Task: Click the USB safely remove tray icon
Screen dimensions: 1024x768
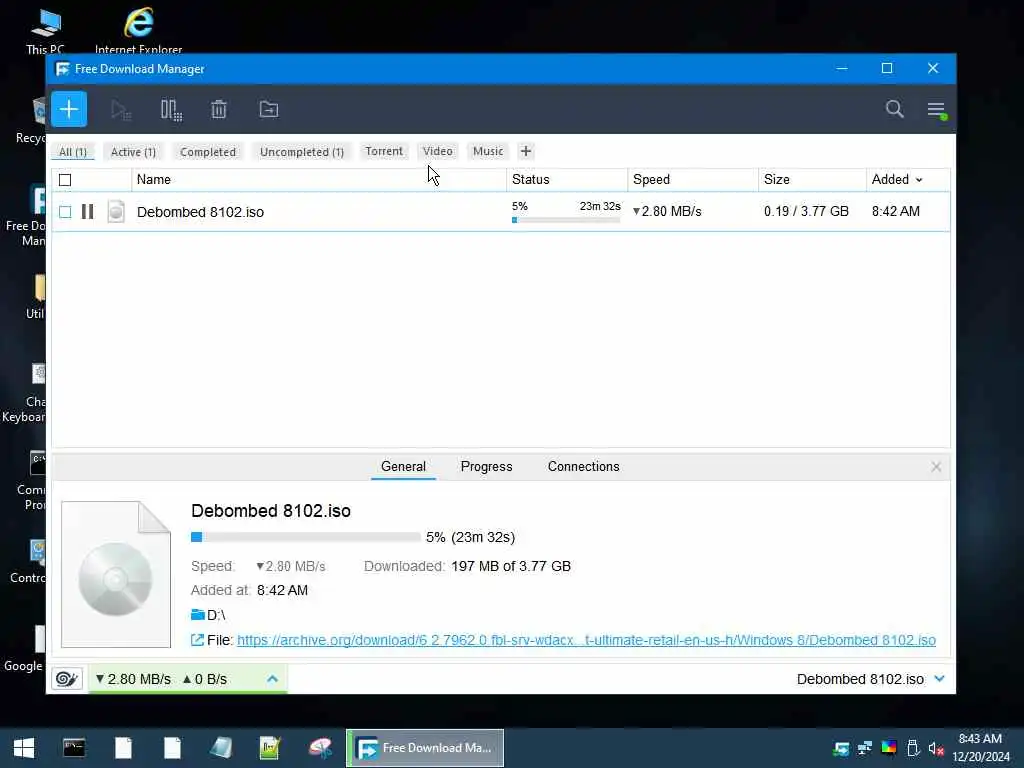Action: pyautogui.click(x=913, y=748)
